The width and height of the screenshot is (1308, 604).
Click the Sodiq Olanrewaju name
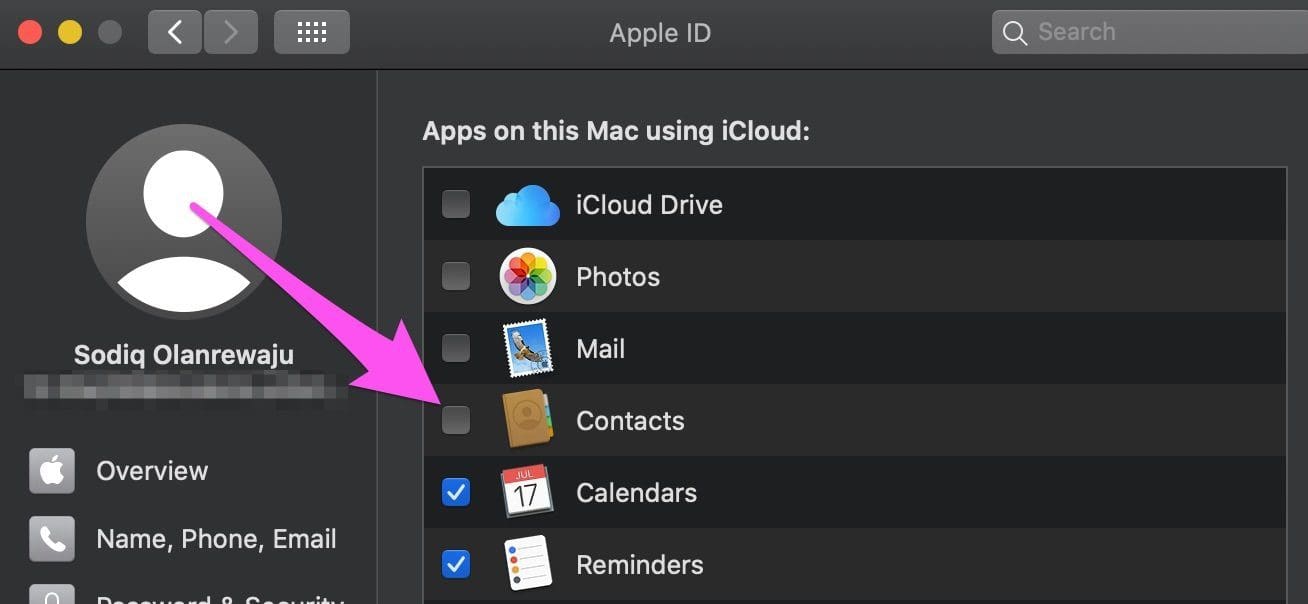click(184, 355)
